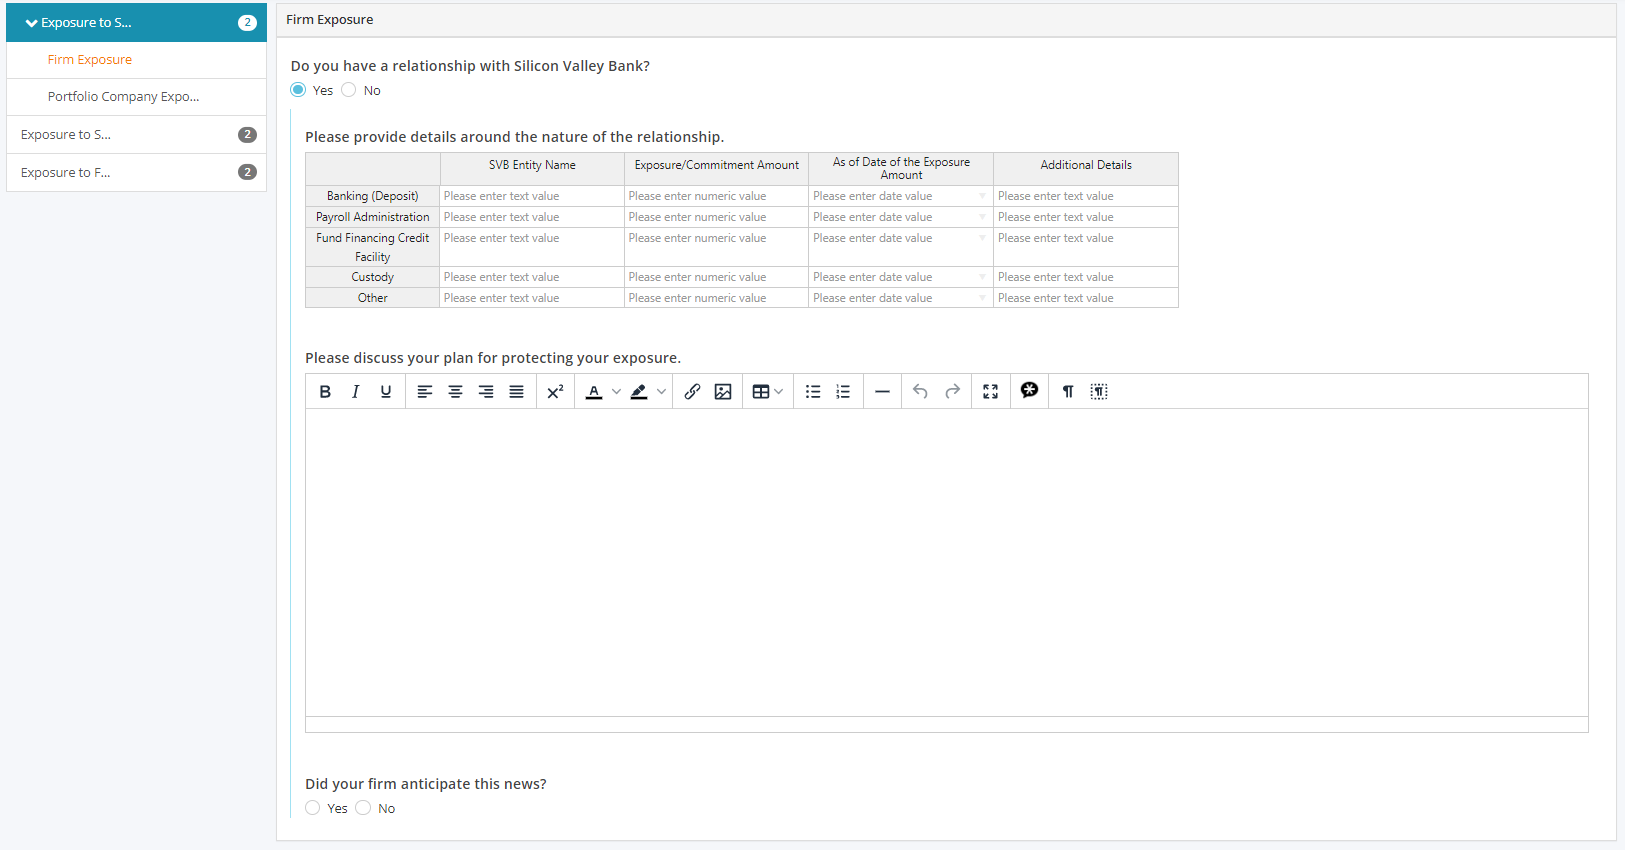
Task: Open date dropdown for Custody row
Action: 982,277
